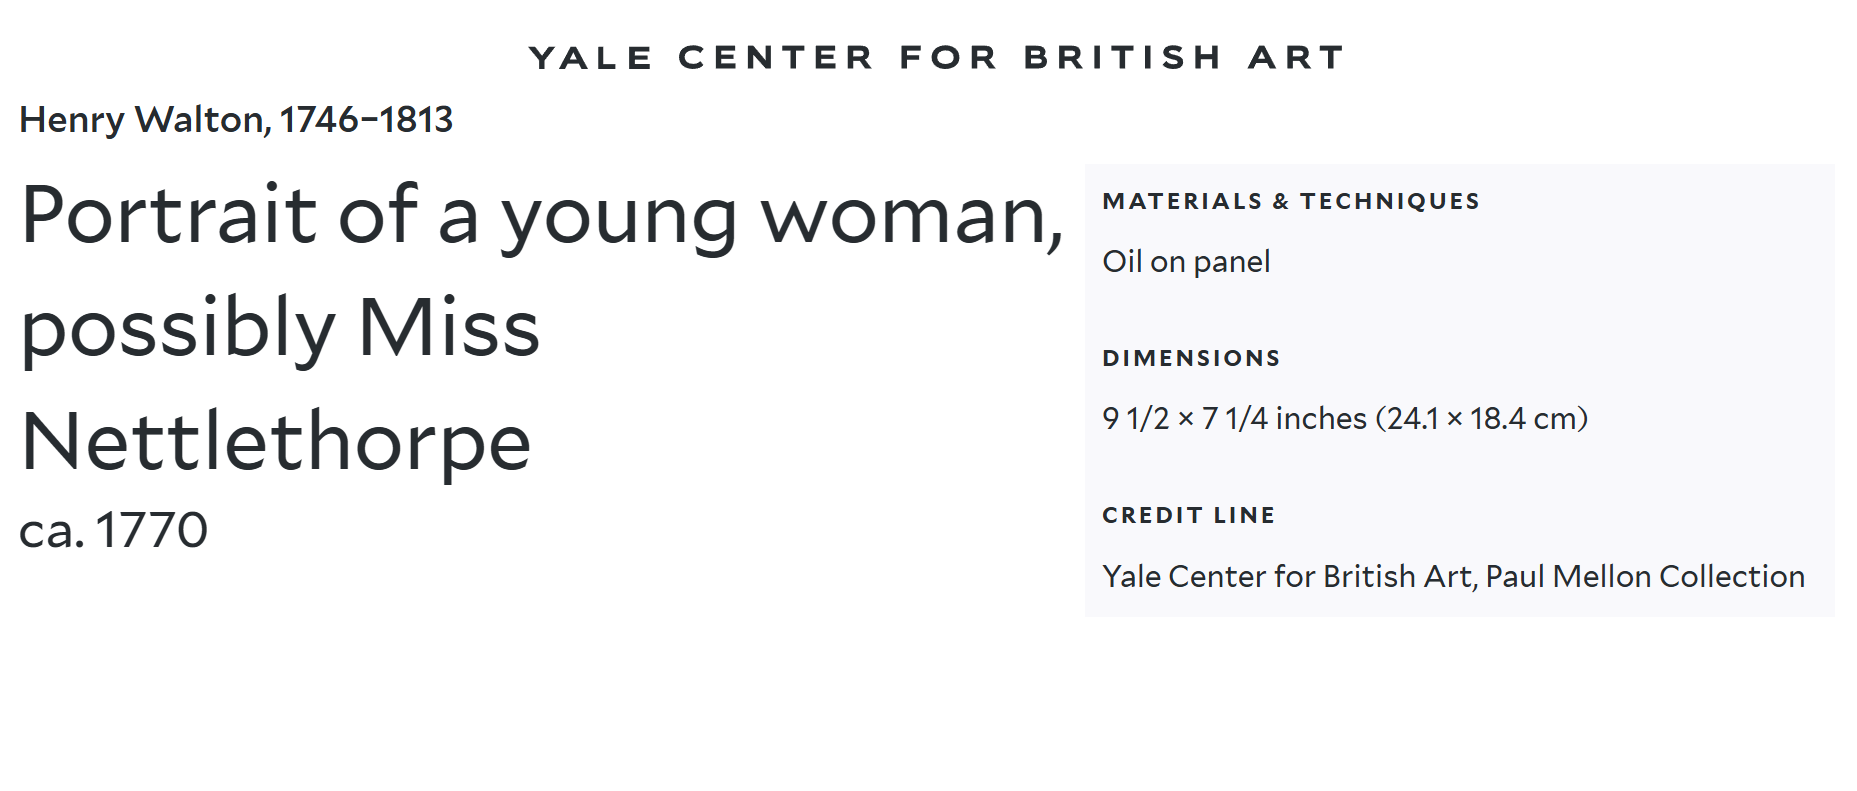Click the date "ca. 1770"

point(114,530)
